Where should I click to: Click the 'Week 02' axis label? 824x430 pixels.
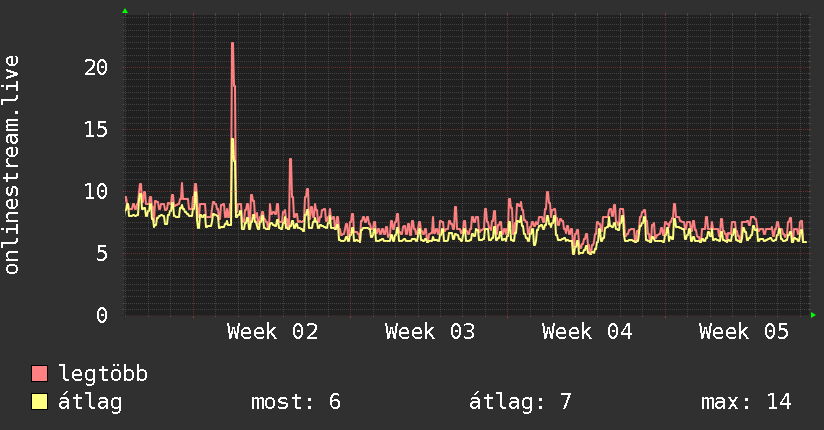coord(273,332)
